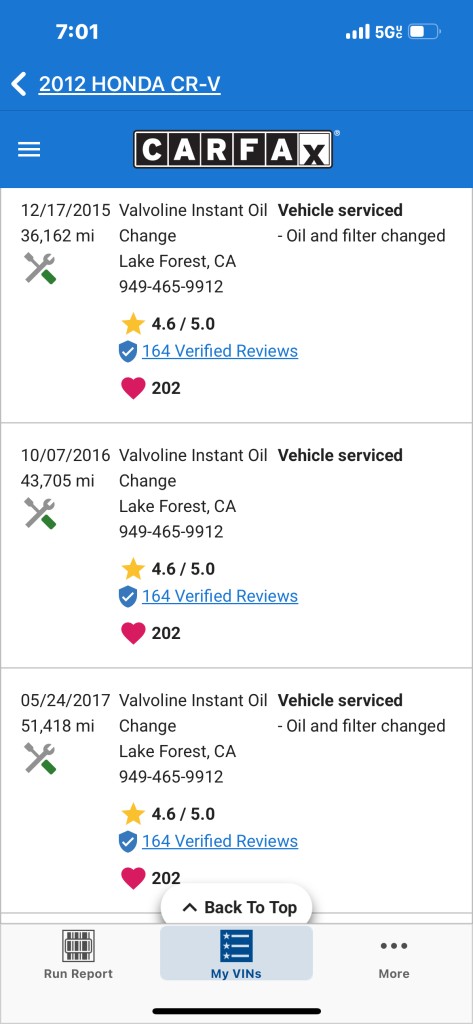Open the More tab
473x1024 pixels.
click(394, 954)
